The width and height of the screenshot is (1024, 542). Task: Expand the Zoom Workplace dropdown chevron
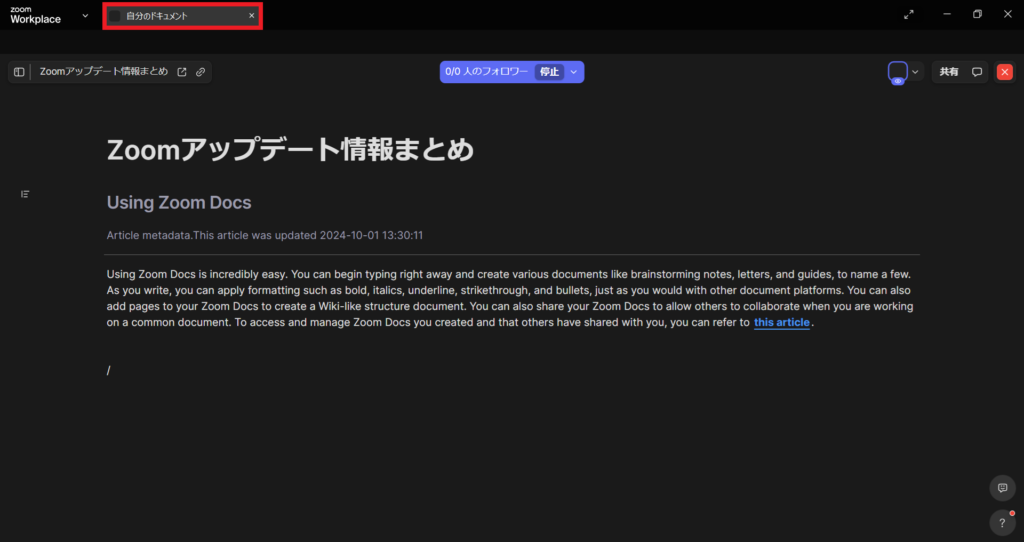pos(85,16)
